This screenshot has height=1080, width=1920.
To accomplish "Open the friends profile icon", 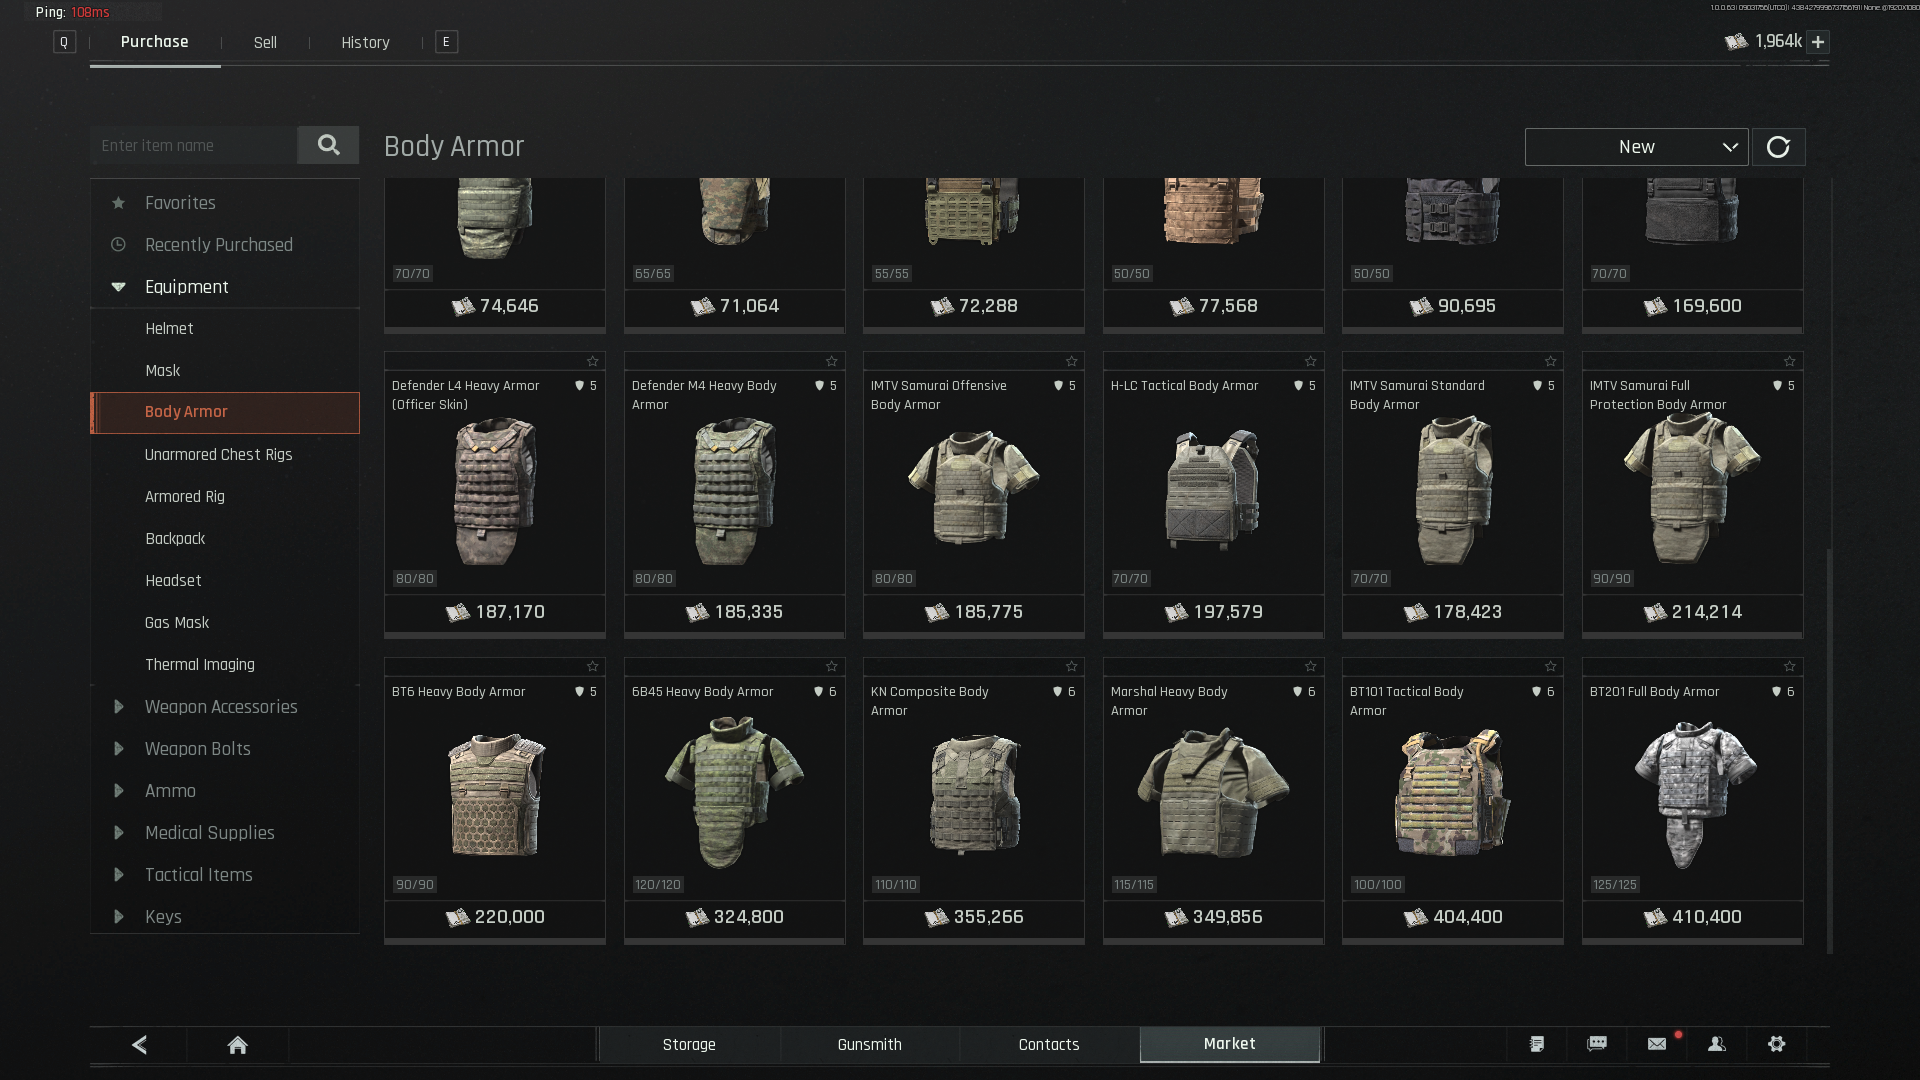I will 1717,1044.
